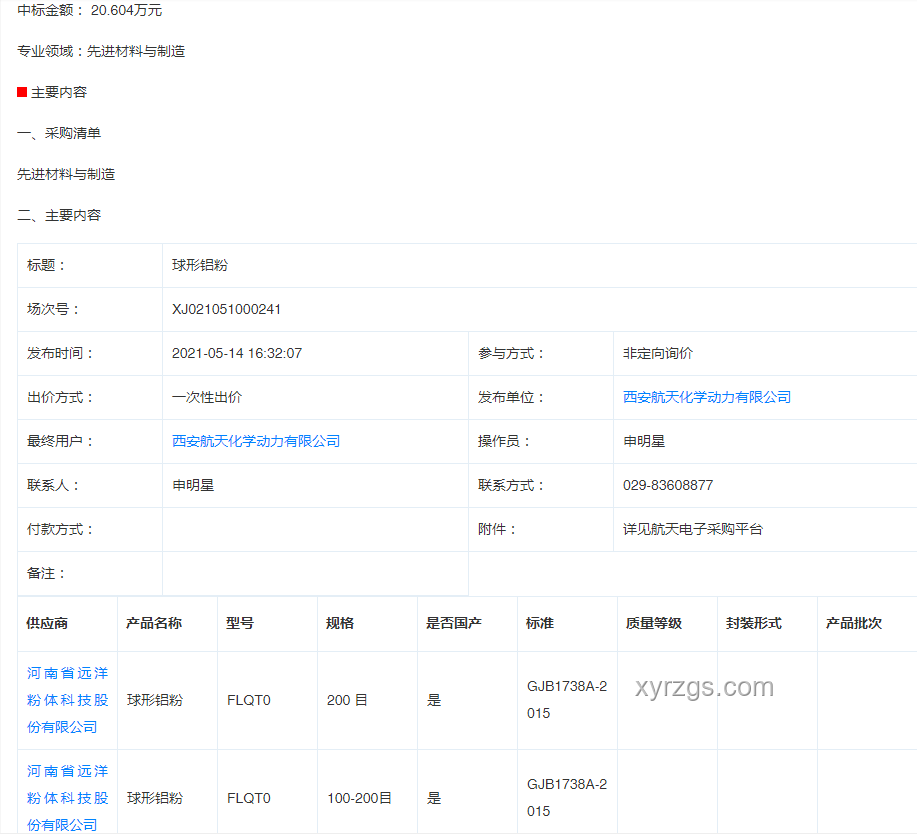Click the 产品名称 column header
The height and width of the screenshot is (836, 917).
coord(154,623)
